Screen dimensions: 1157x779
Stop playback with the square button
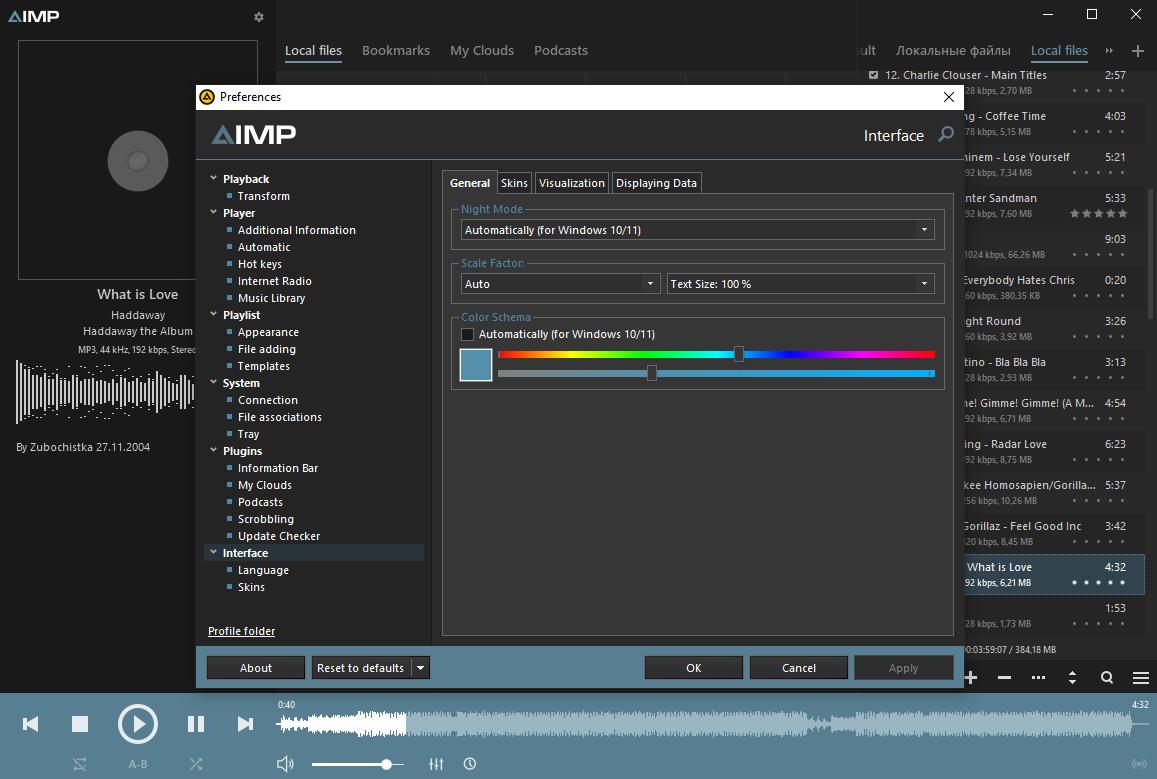[x=80, y=724]
